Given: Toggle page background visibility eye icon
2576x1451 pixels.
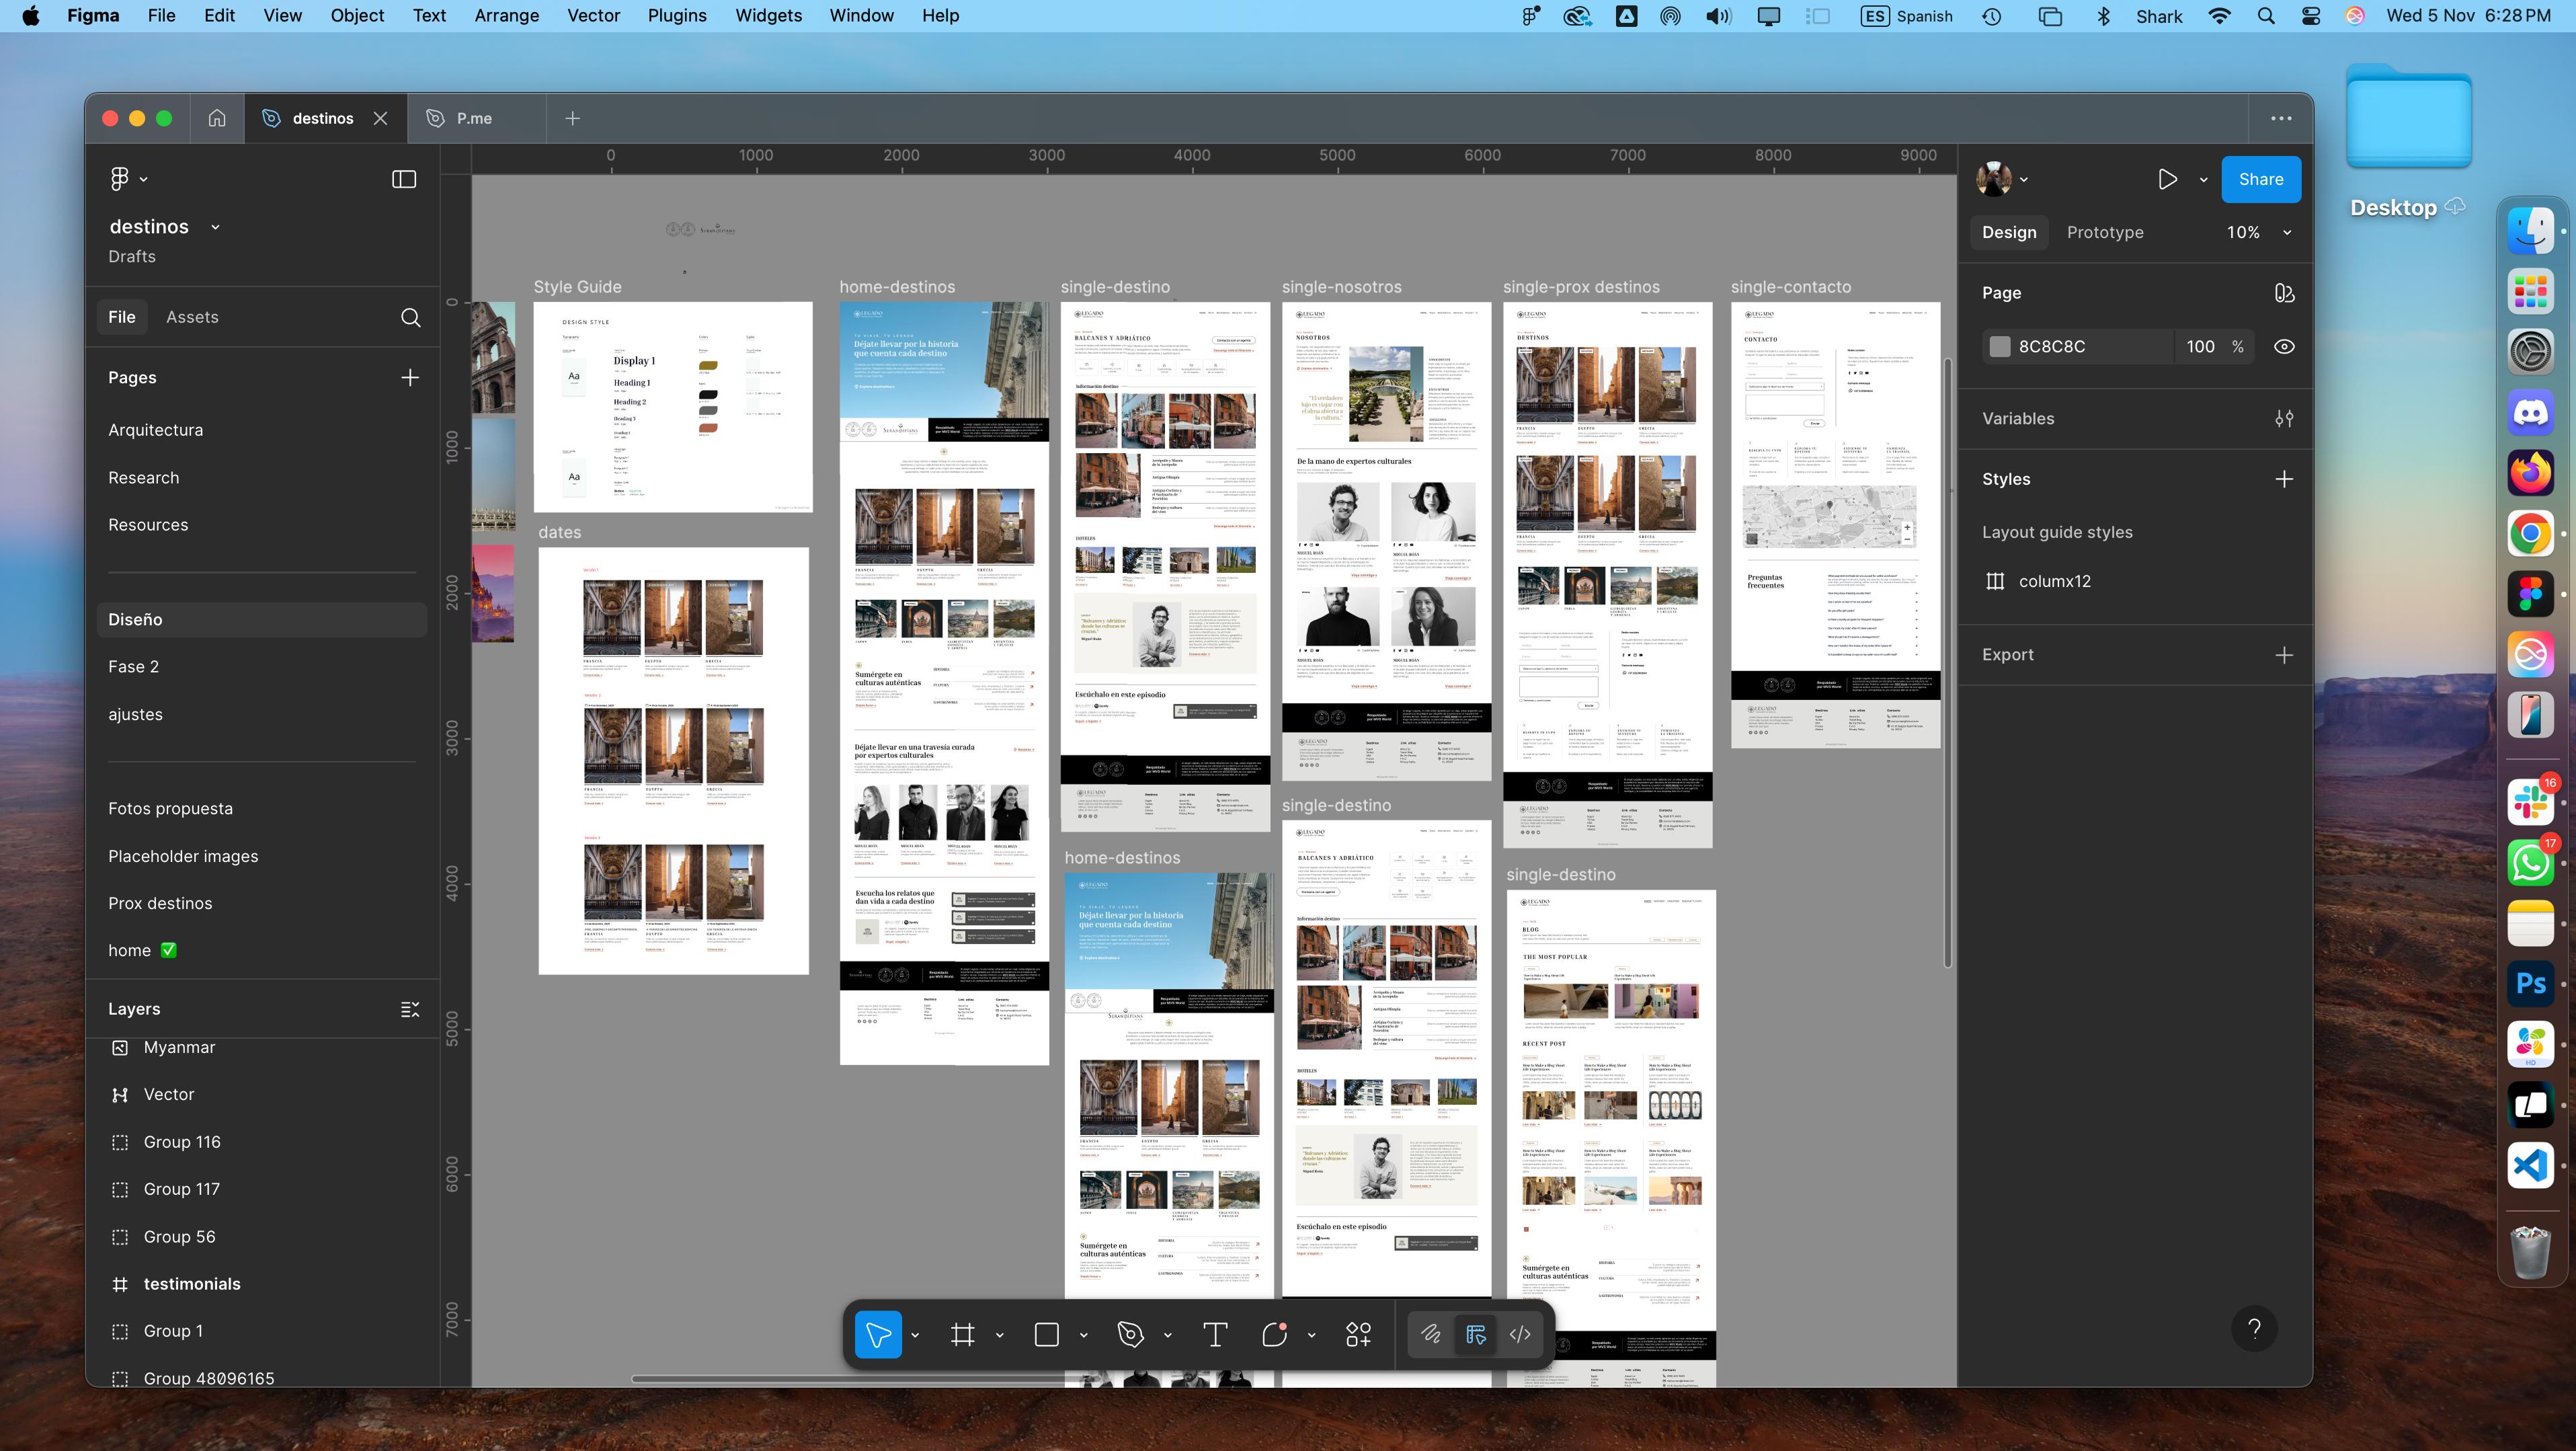Looking at the screenshot, I should [2284, 346].
